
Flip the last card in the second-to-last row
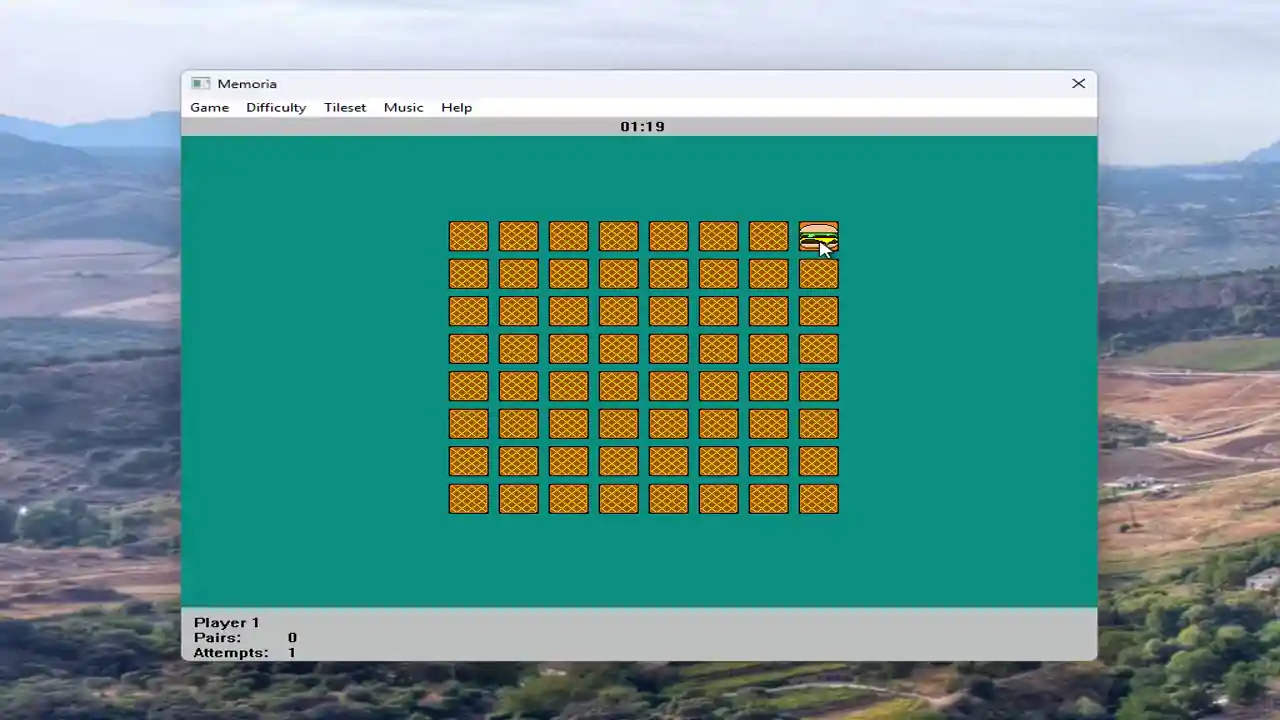tap(818, 461)
